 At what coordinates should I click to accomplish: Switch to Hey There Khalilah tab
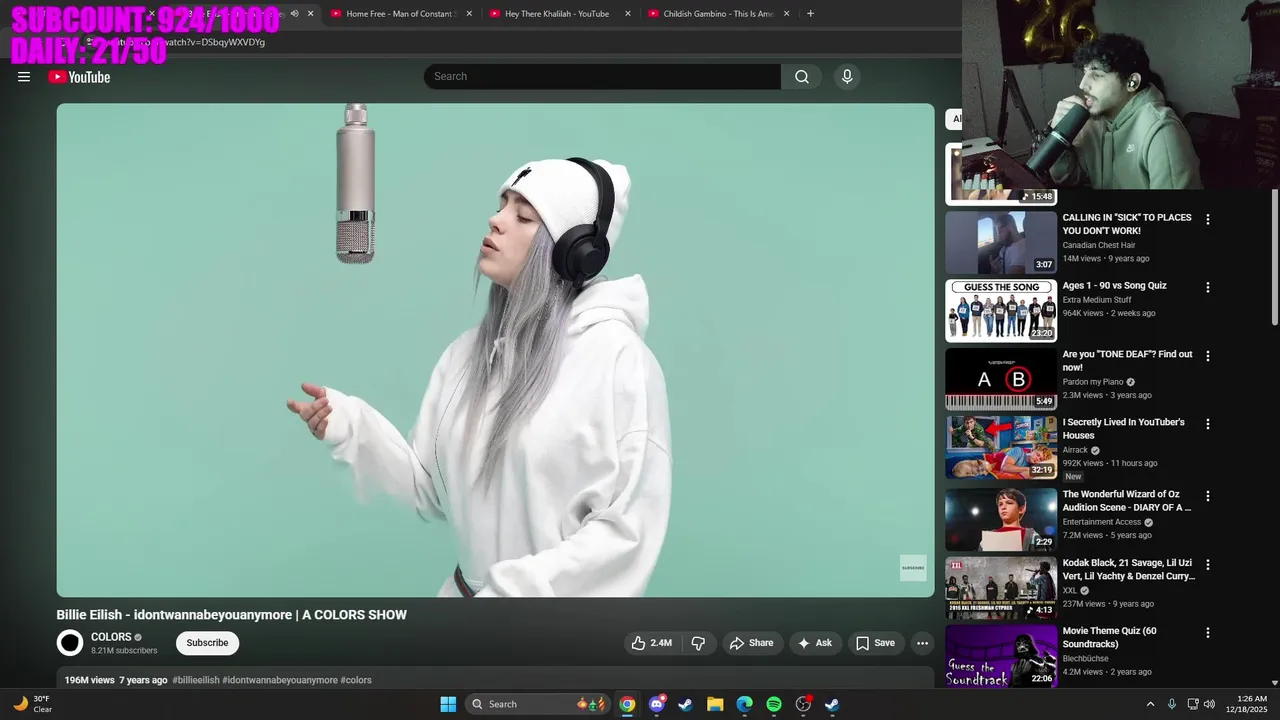(x=556, y=14)
